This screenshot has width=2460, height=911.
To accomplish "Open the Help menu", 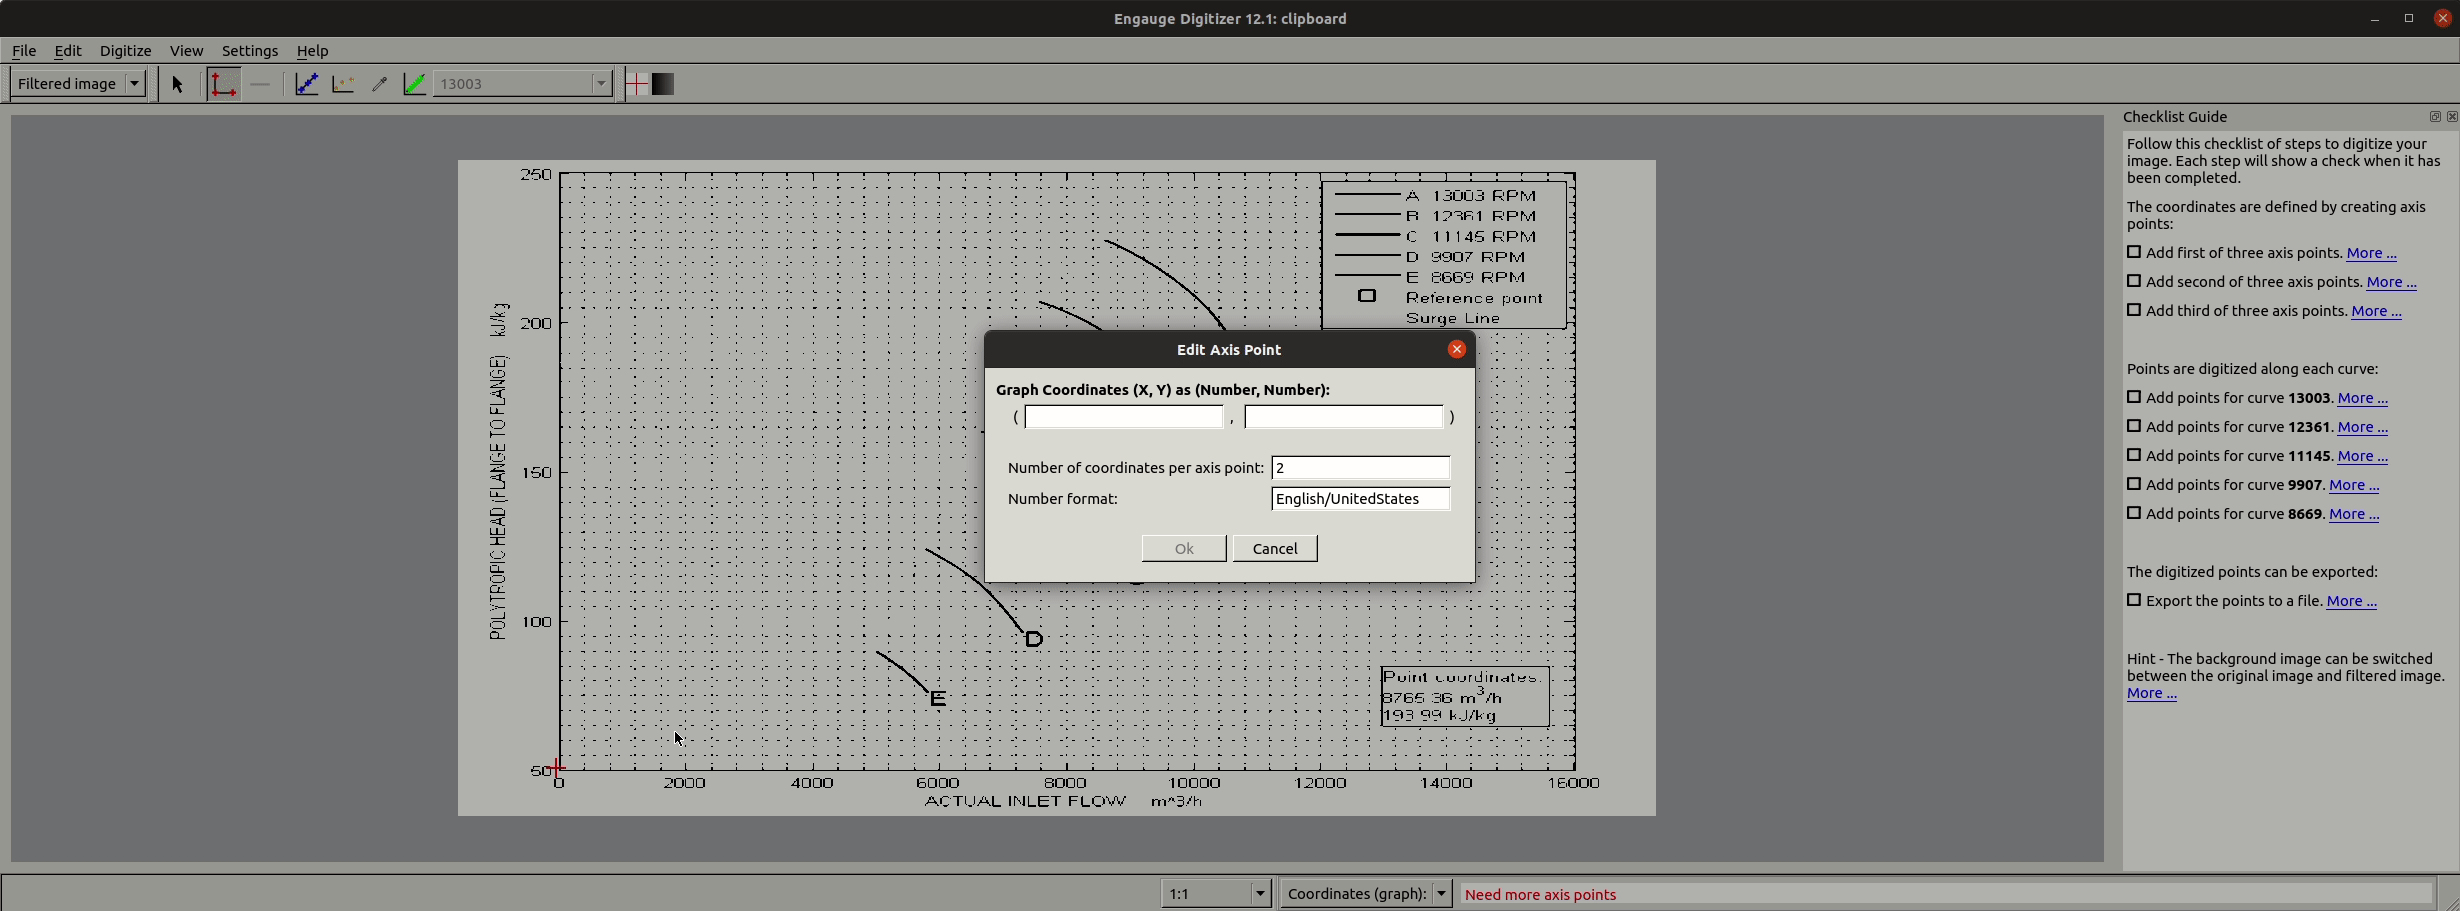I will 312,51.
